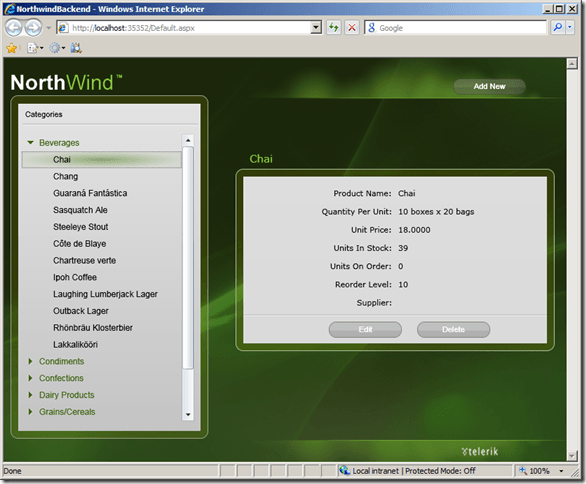The image size is (586, 484).
Task: Click the Categories panel scrollbar thumb
Action: 188,258
